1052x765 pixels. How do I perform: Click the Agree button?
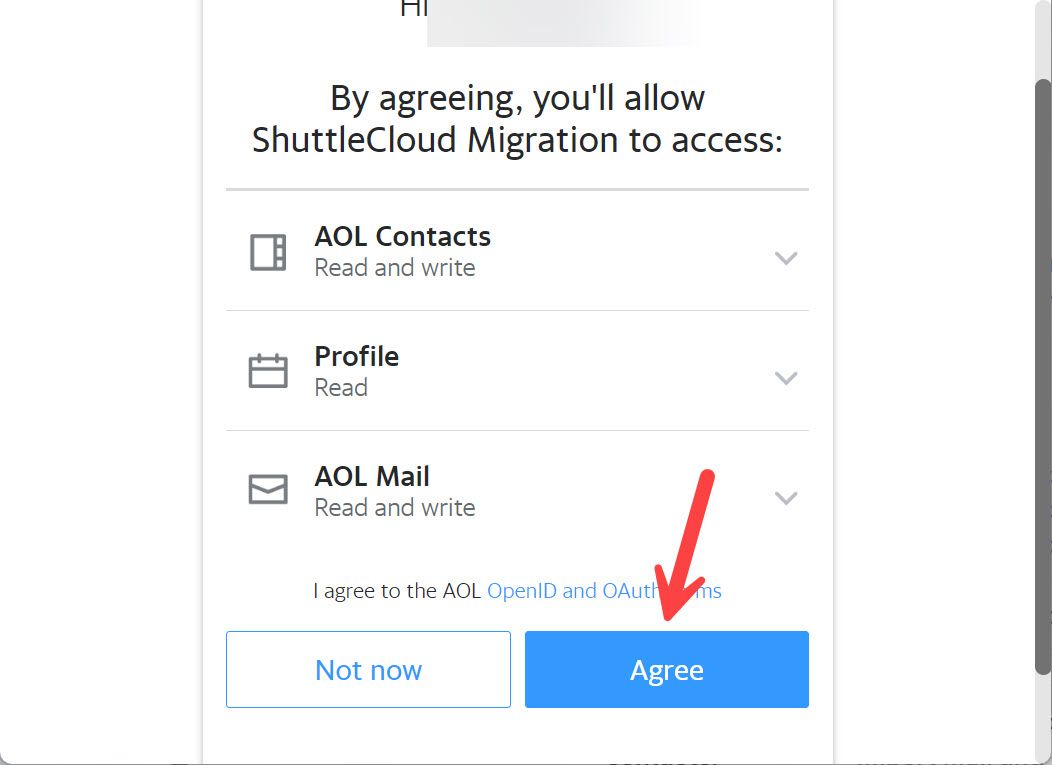click(x=666, y=669)
